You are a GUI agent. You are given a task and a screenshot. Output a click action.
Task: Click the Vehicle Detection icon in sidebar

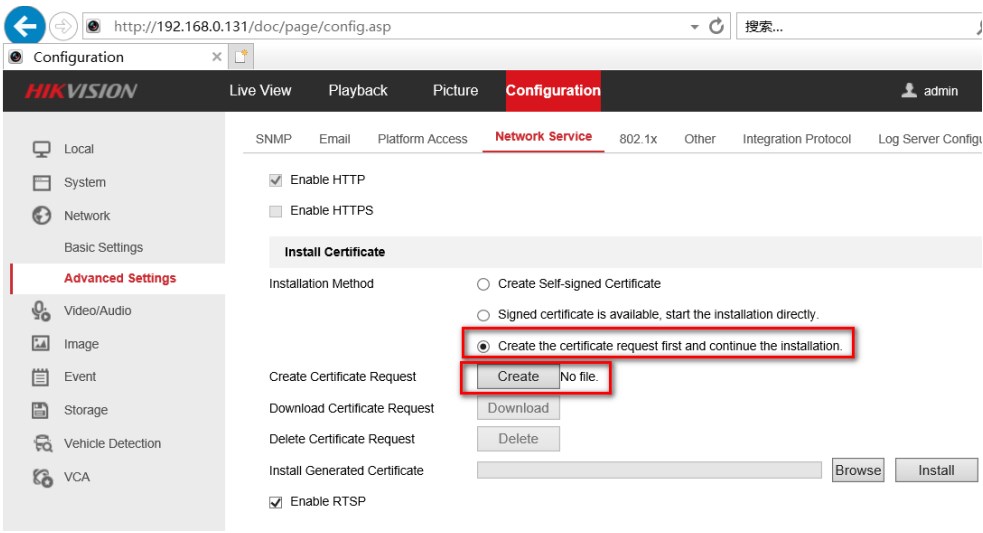42,444
